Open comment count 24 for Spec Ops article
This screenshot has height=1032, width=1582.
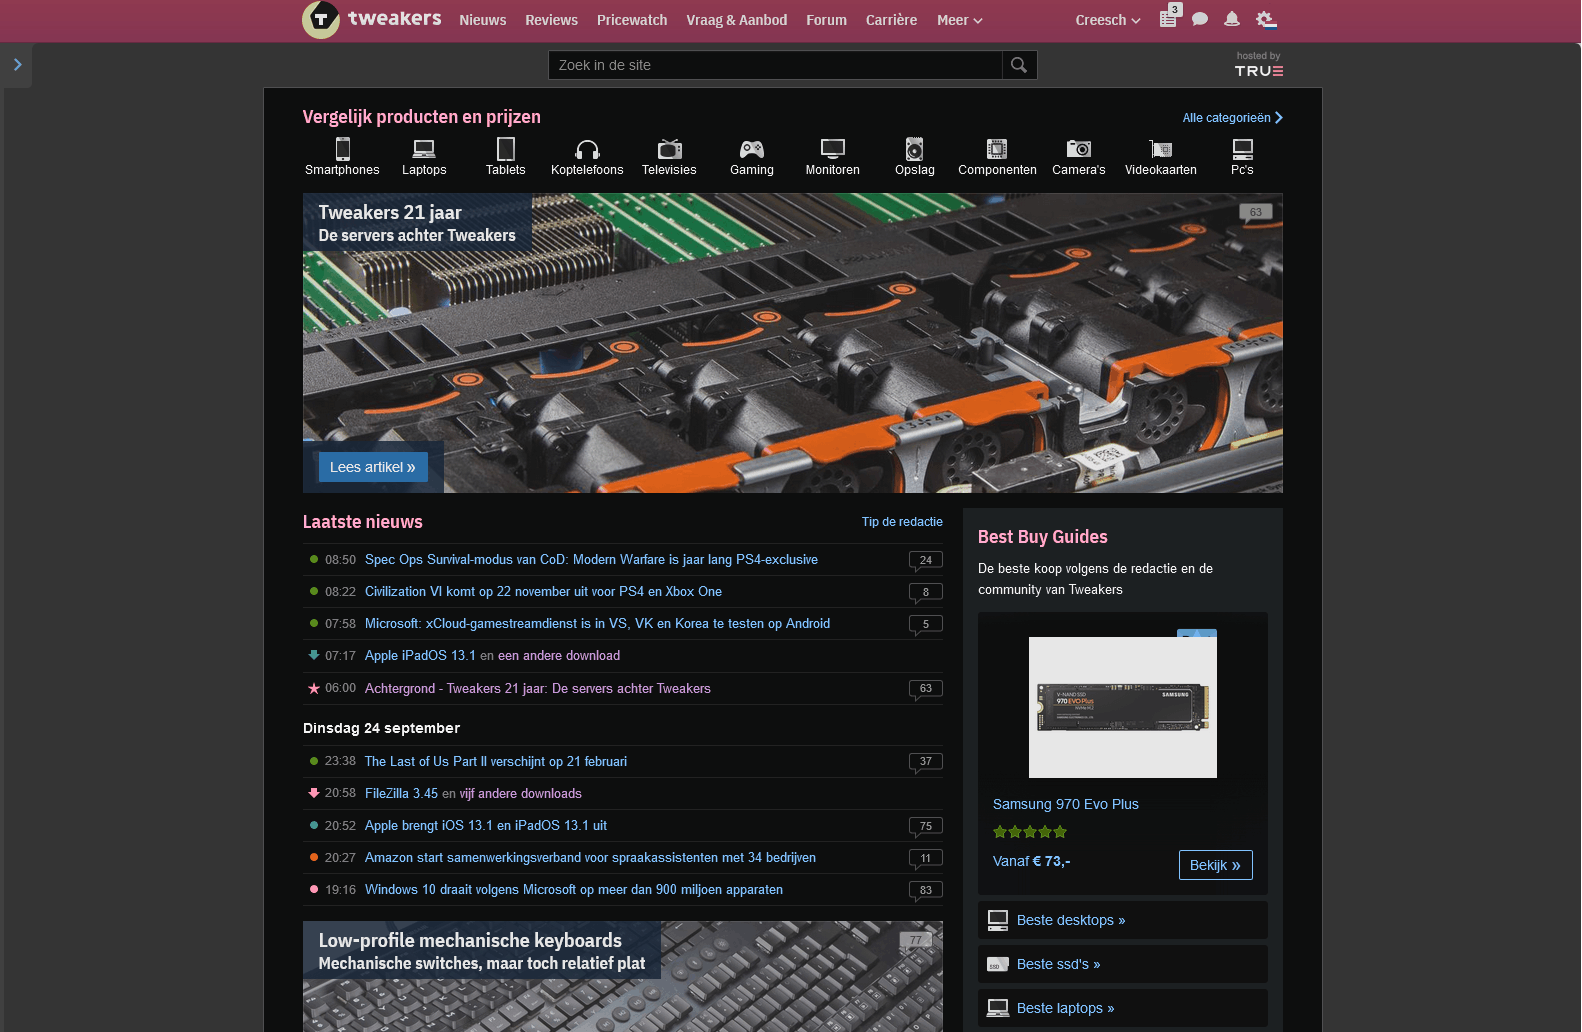[926, 560]
